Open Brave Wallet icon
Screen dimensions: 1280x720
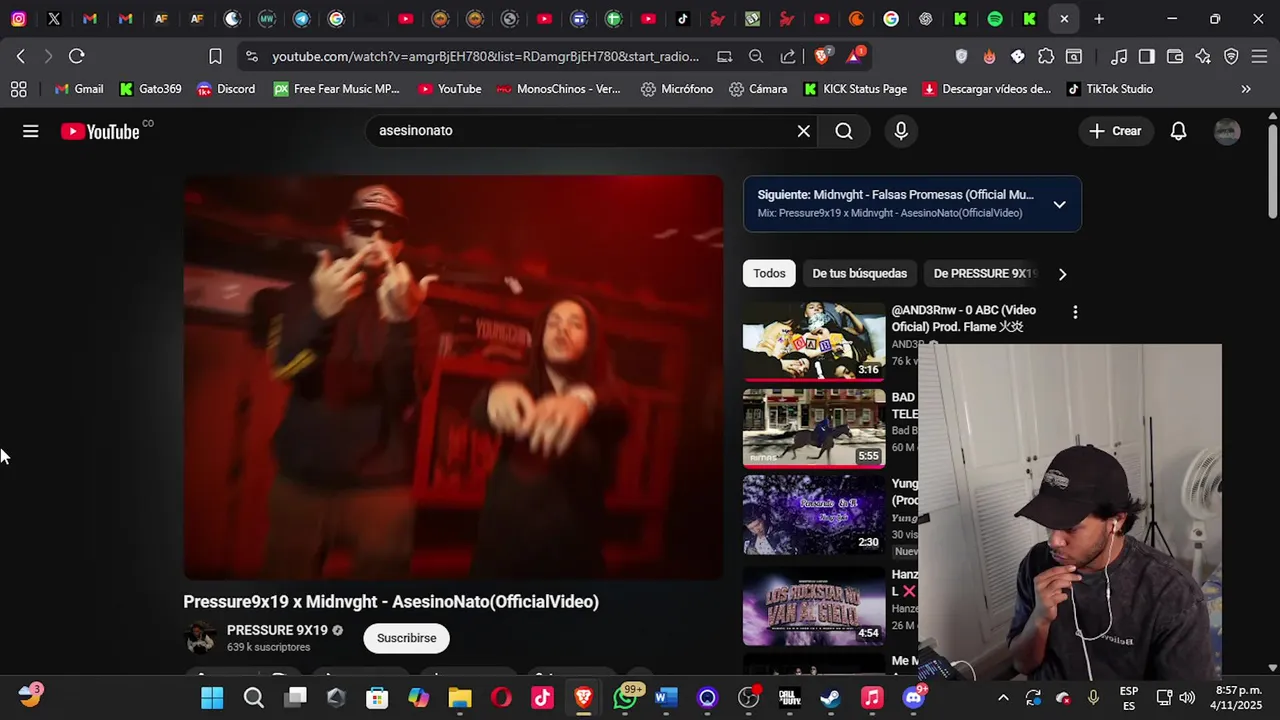click(1175, 57)
